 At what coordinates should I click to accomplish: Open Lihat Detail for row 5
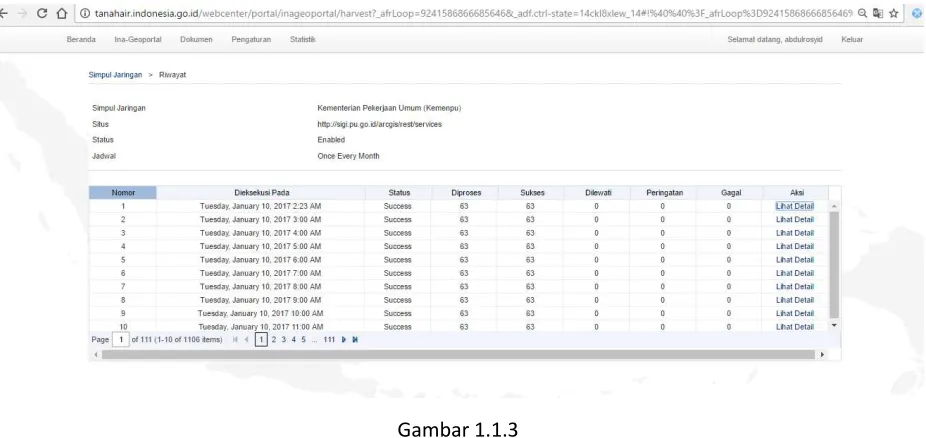point(794,260)
